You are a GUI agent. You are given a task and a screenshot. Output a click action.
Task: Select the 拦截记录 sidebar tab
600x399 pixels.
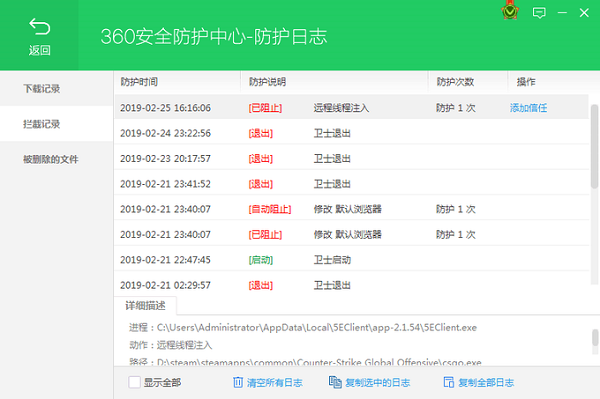tap(56, 124)
